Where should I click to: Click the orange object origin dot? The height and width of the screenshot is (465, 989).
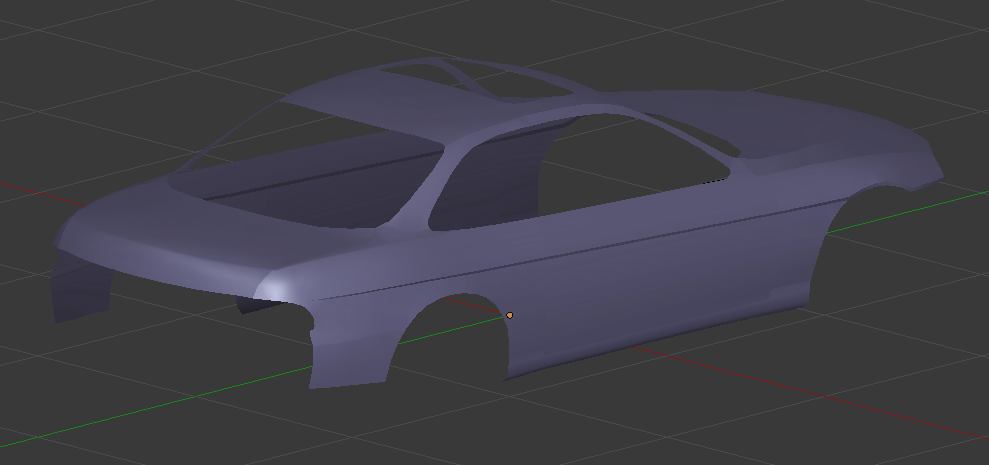pos(510,315)
